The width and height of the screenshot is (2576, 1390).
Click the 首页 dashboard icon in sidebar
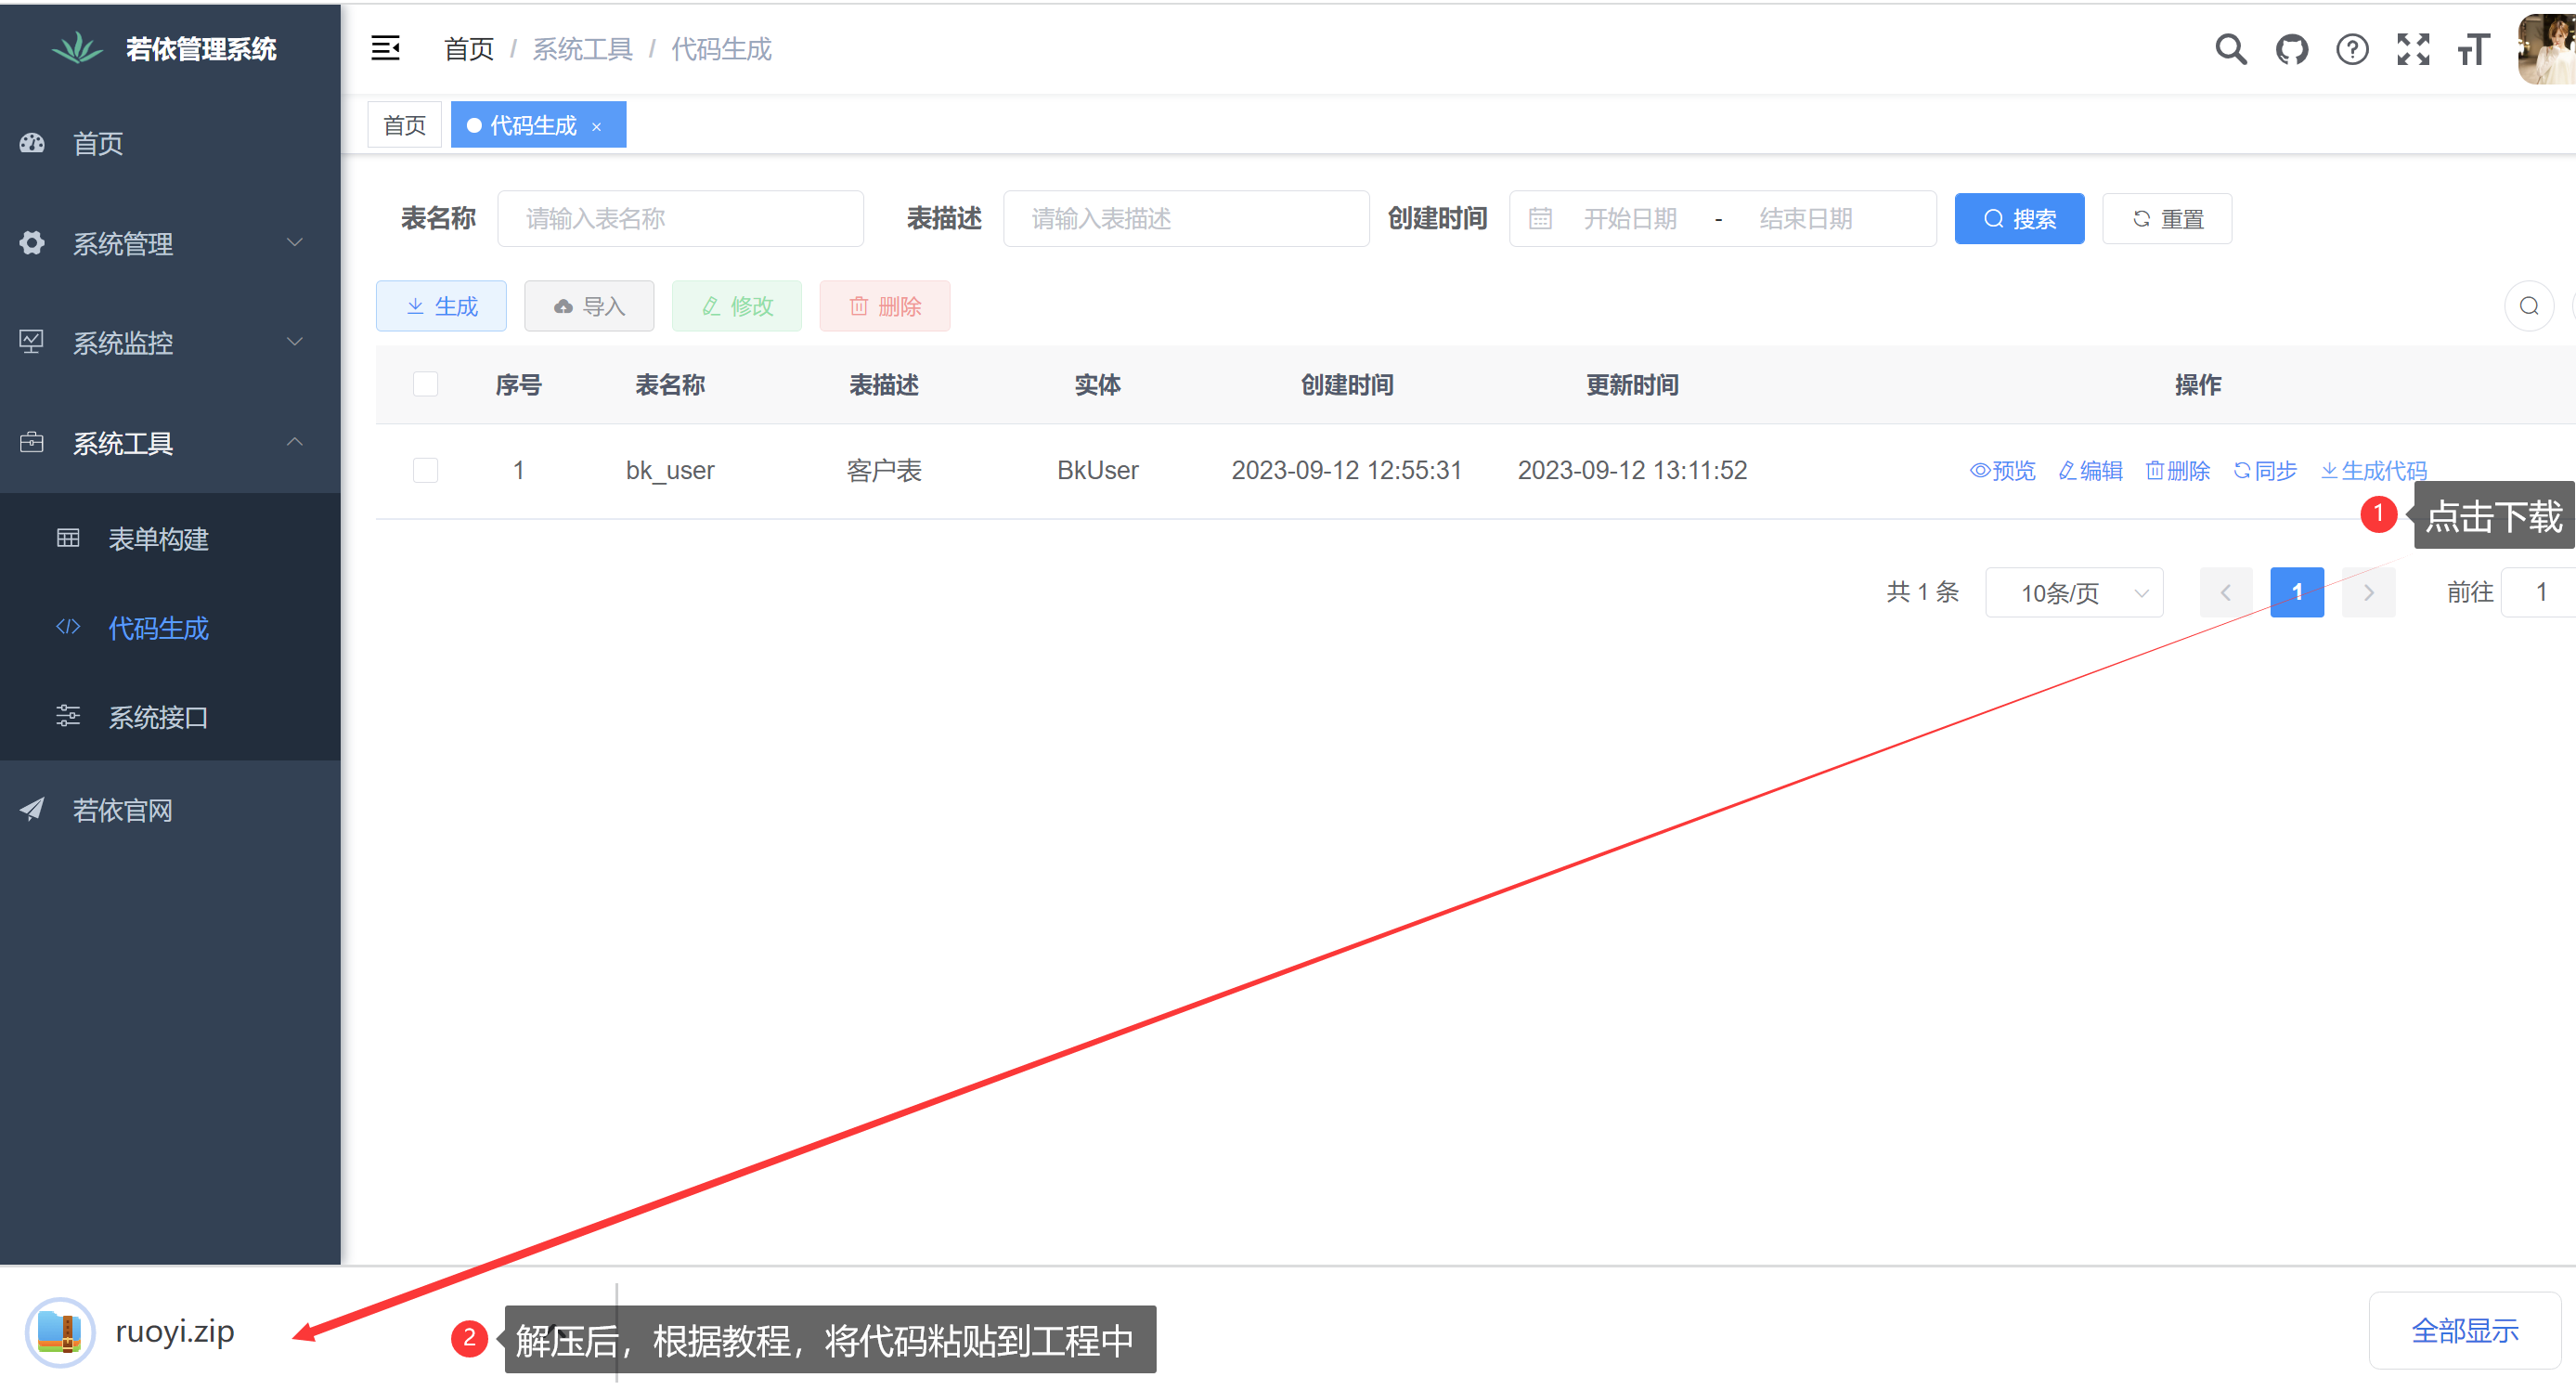(32, 143)
